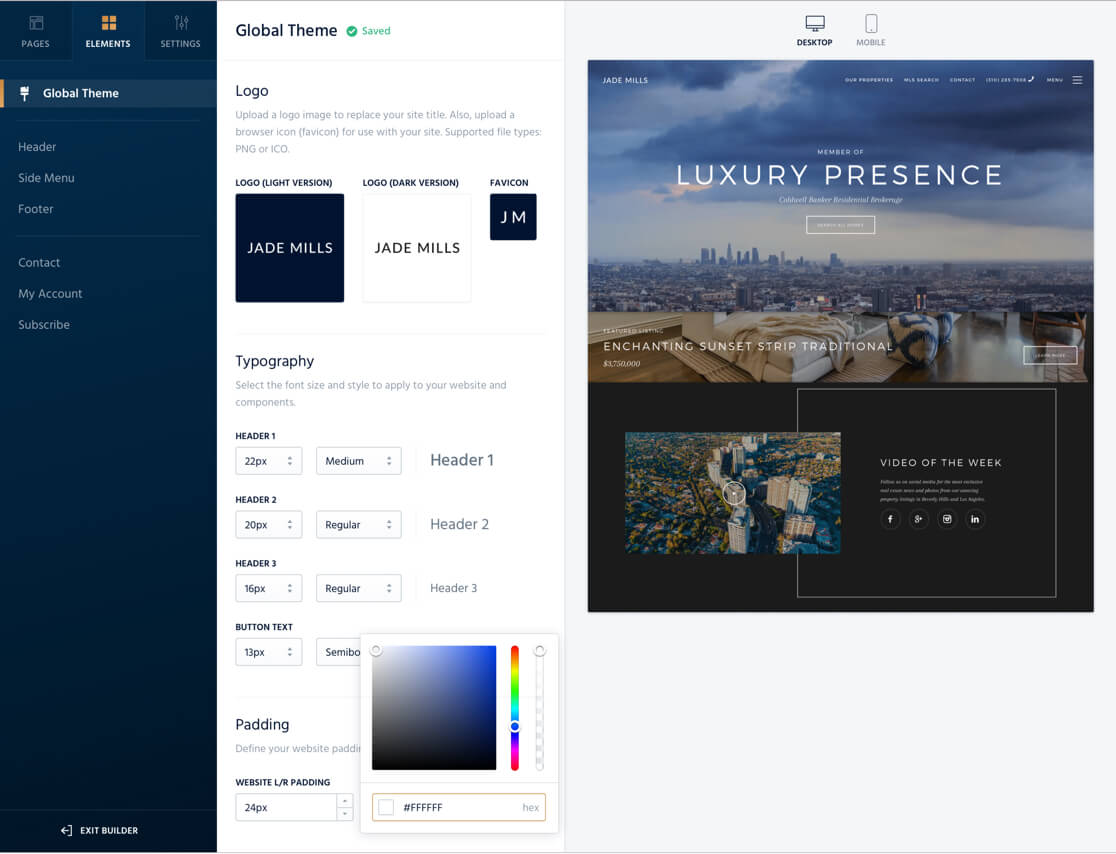
Task: Click the green Saved checkmark icon
Action: click(352, 31)
